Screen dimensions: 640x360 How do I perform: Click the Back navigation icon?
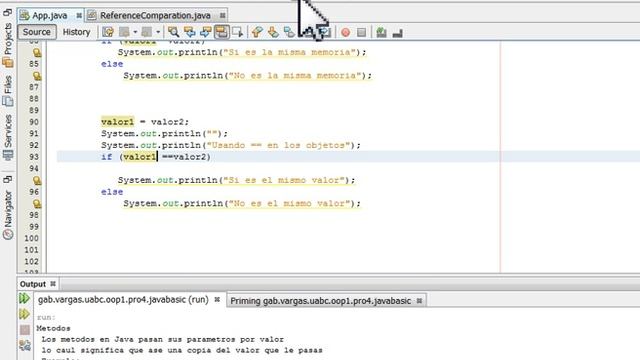[x=124, y=32]
